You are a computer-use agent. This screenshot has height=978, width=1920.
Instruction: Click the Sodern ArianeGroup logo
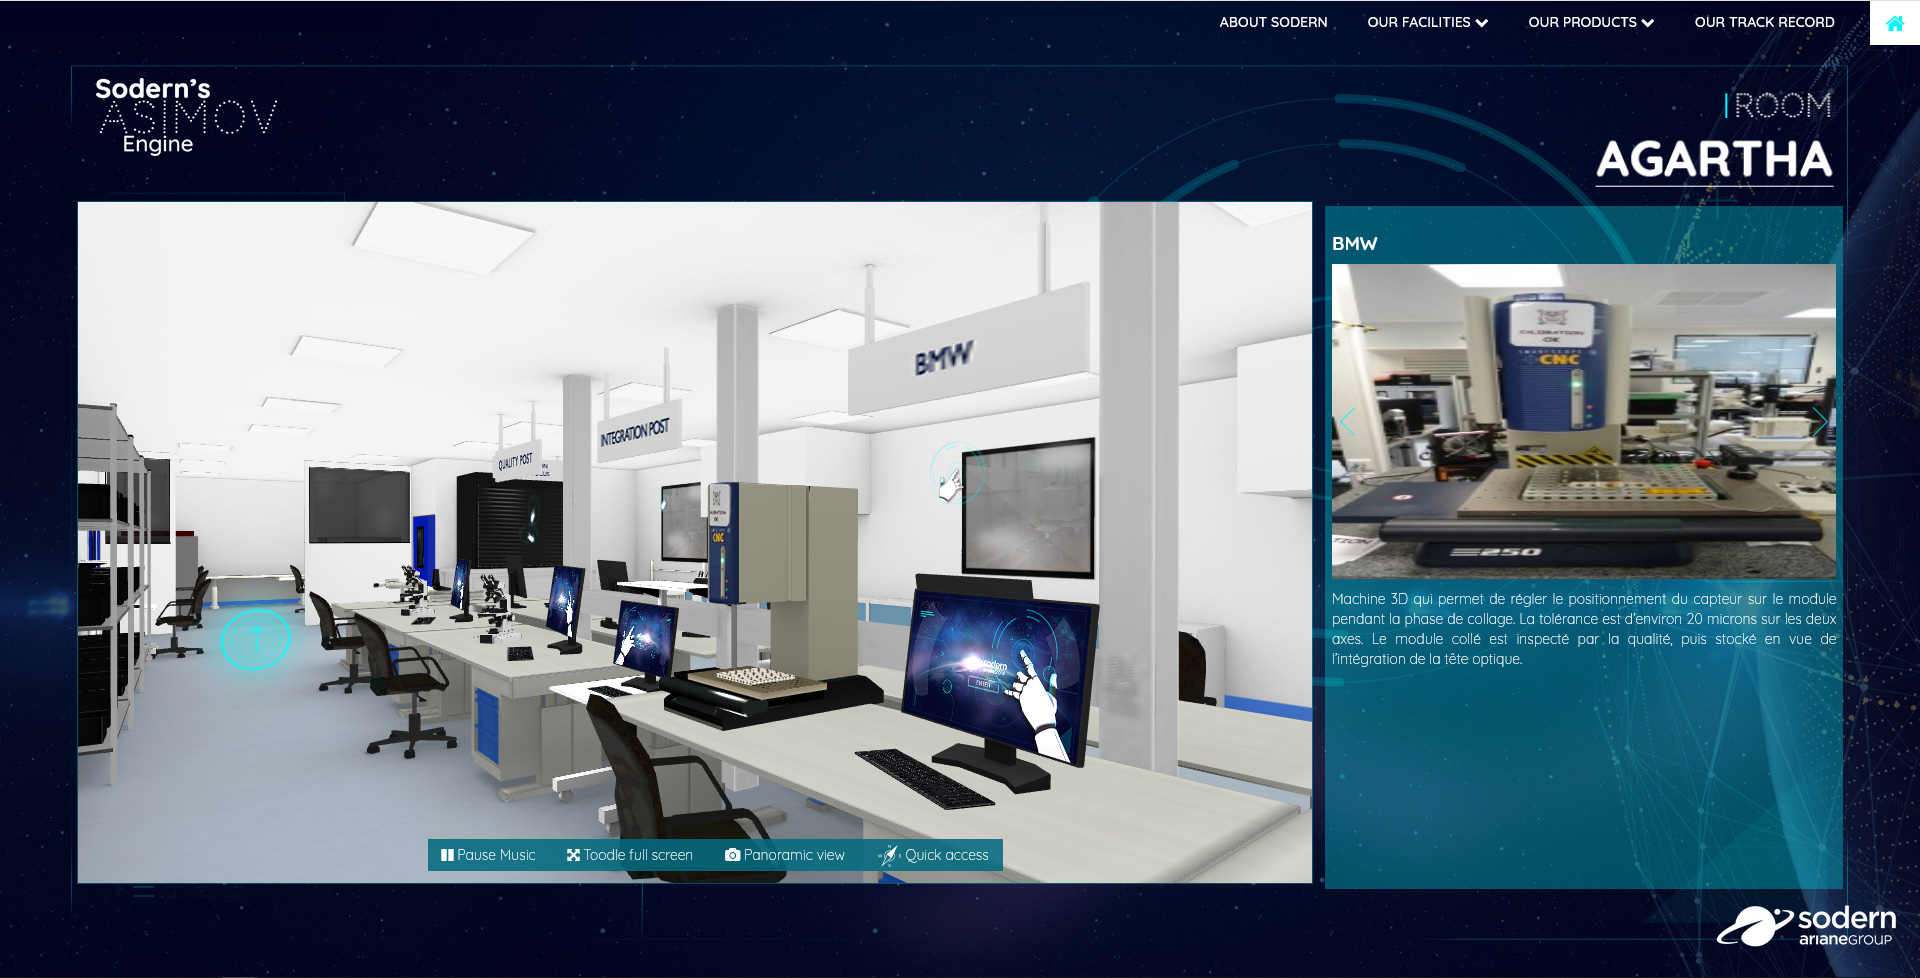click(1806, 926)
